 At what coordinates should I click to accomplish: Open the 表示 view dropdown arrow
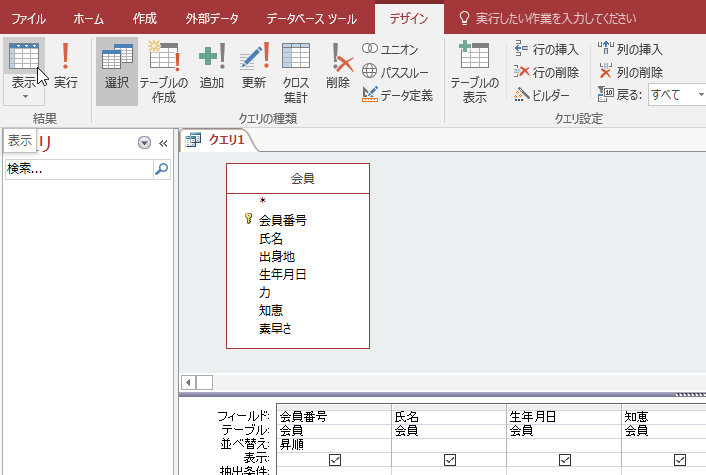click(x=25, y=96)
